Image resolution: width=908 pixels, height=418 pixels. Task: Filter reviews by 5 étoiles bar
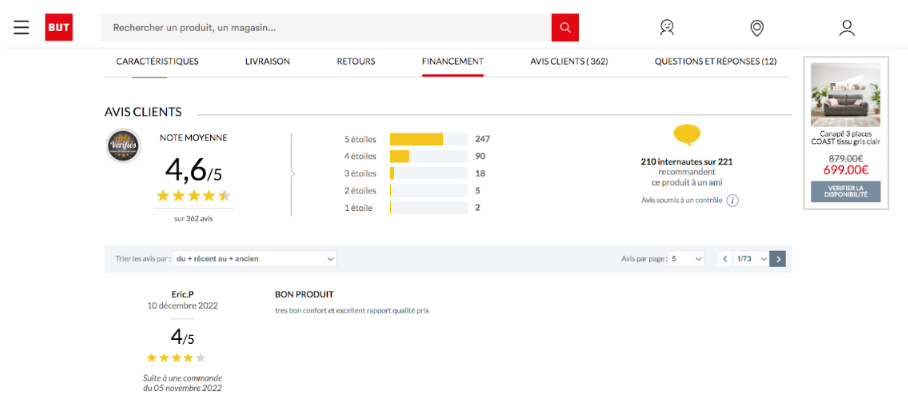tap(428, 139)
